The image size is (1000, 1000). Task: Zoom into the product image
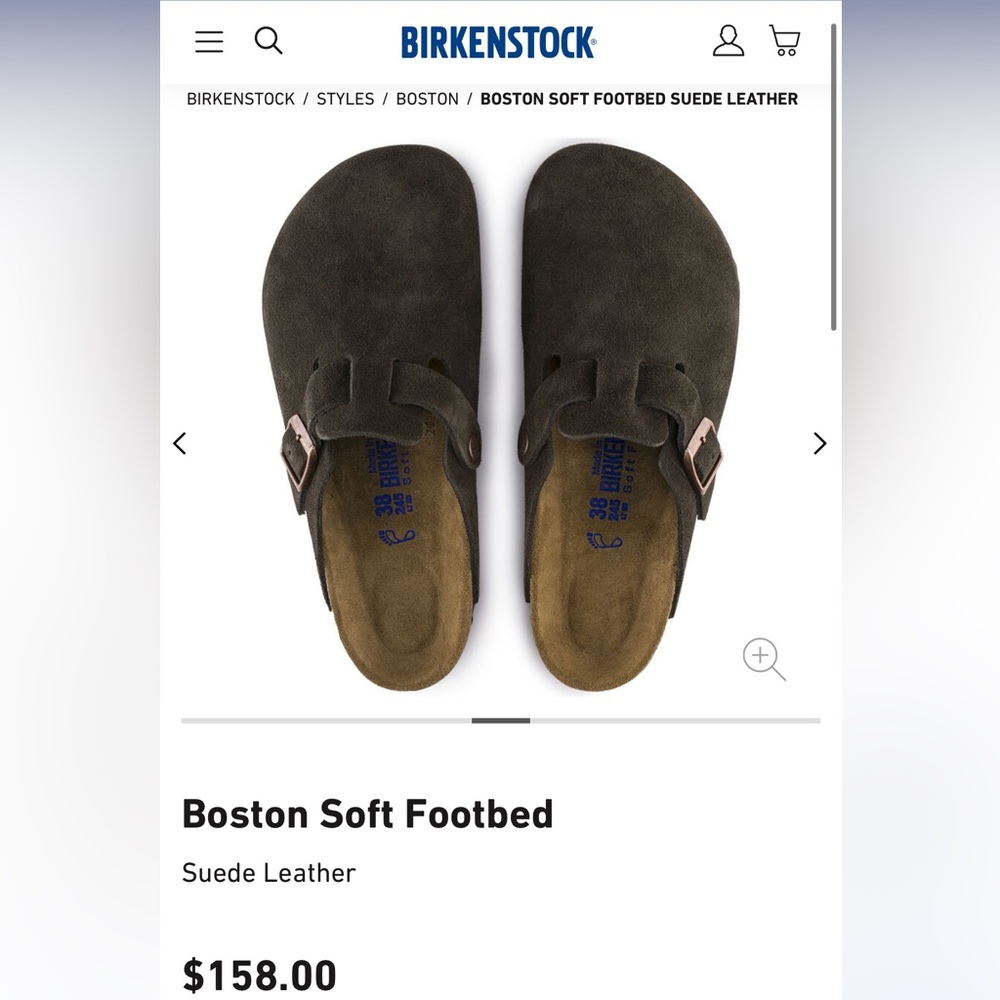763,657
